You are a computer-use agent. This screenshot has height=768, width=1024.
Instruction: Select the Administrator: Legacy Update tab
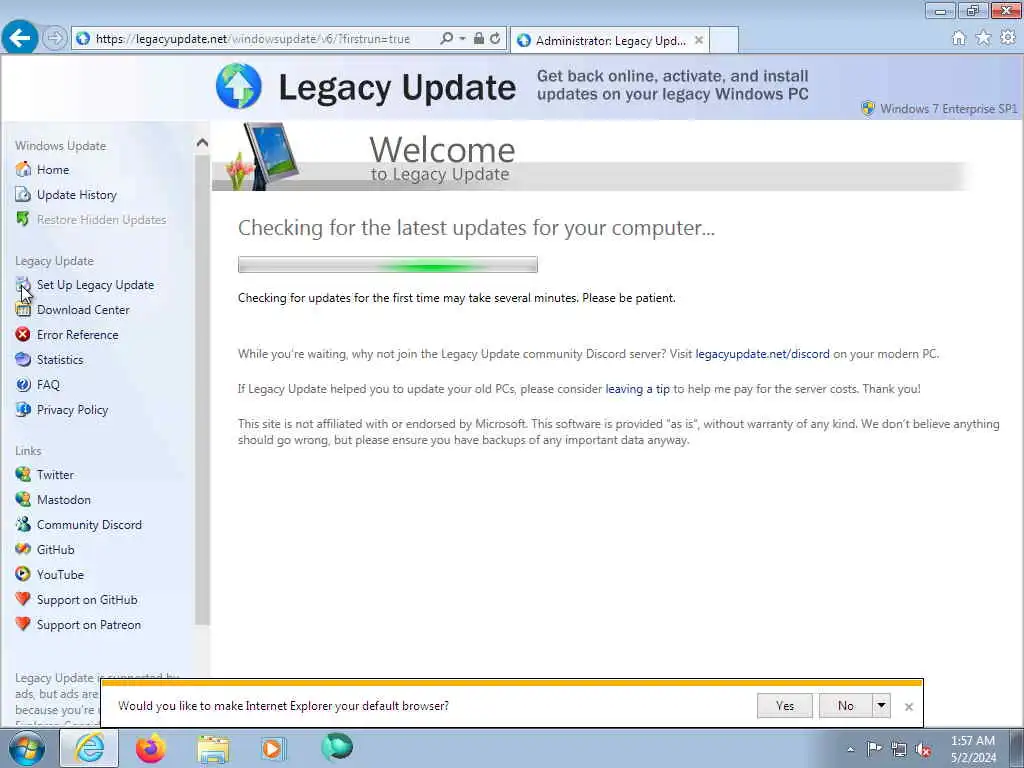point(609,40)
